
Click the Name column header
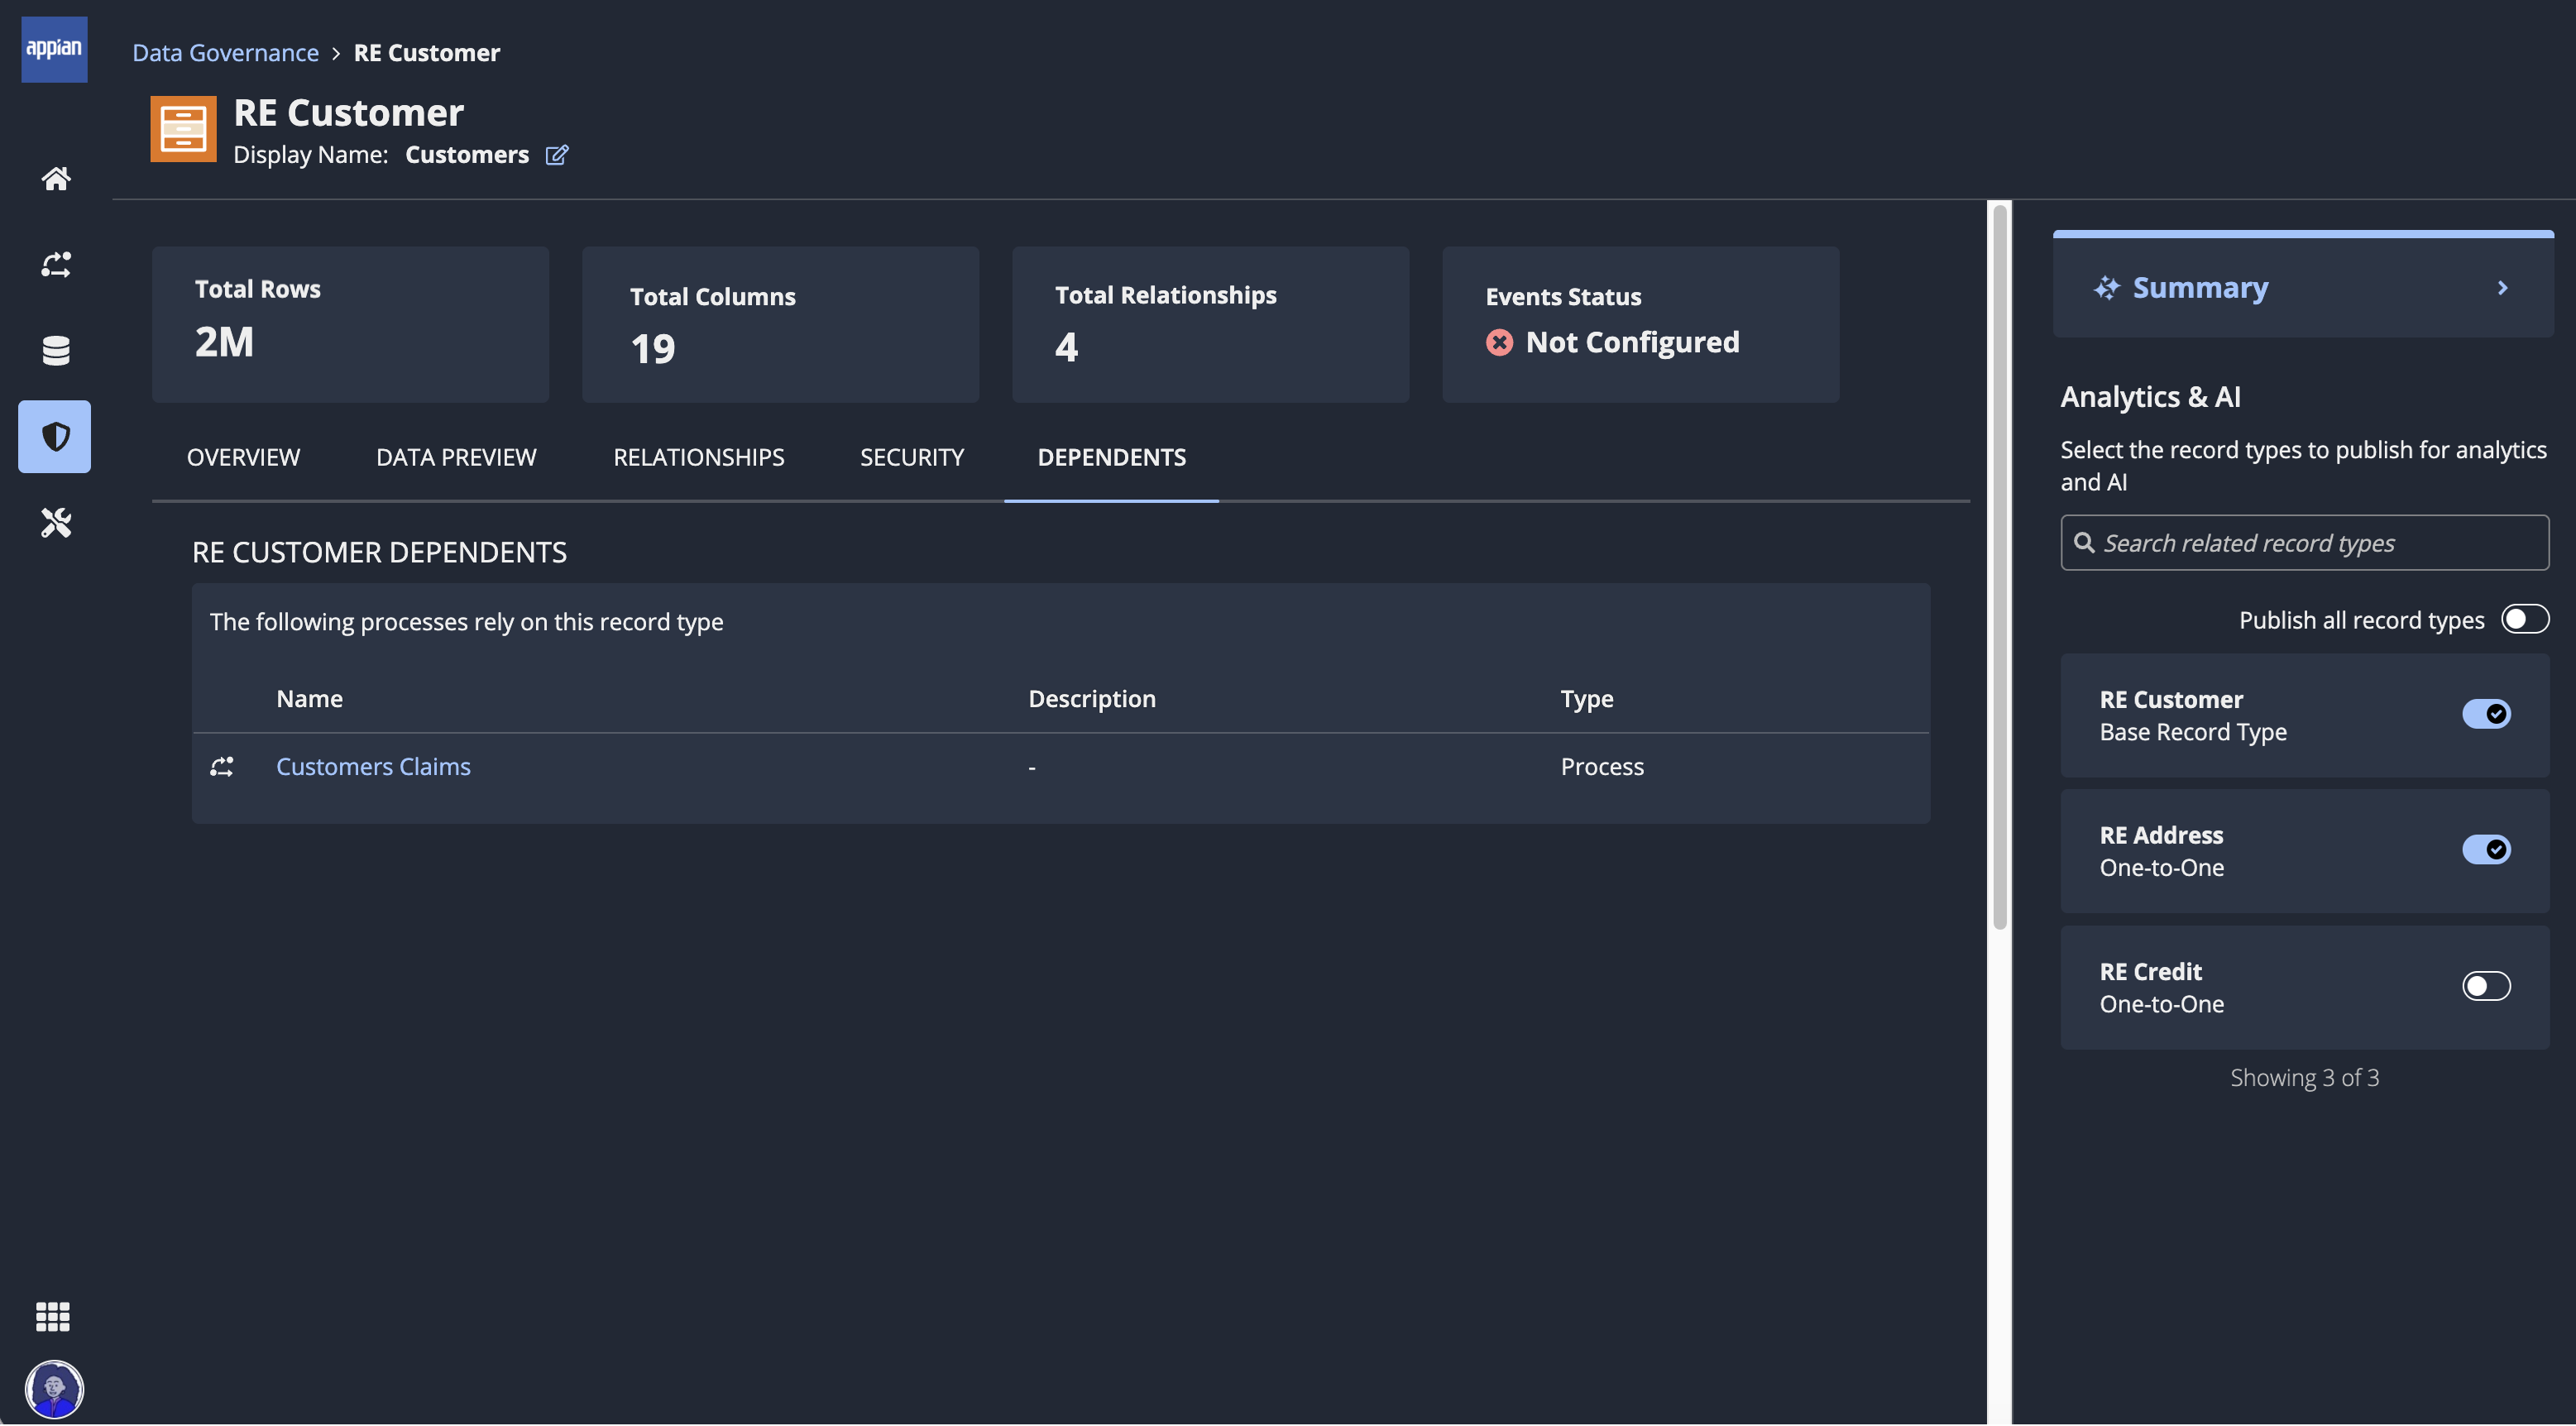click(x=309, y=698)
